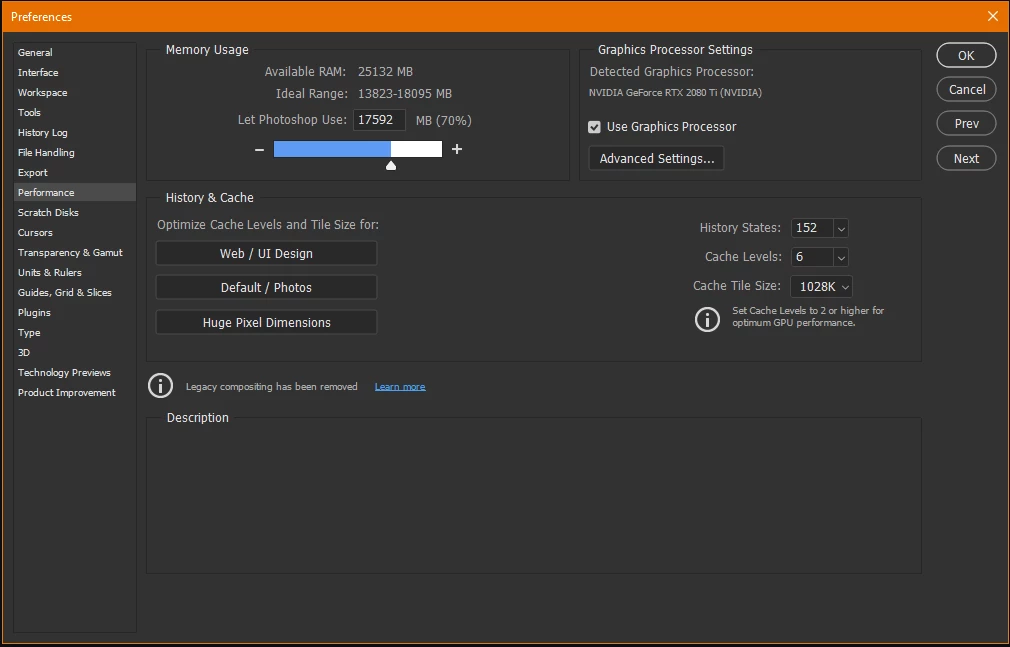This screenshot has height=647, width=1010.
Task: Switch to Scratch Disks preferences
Action: 75,212
